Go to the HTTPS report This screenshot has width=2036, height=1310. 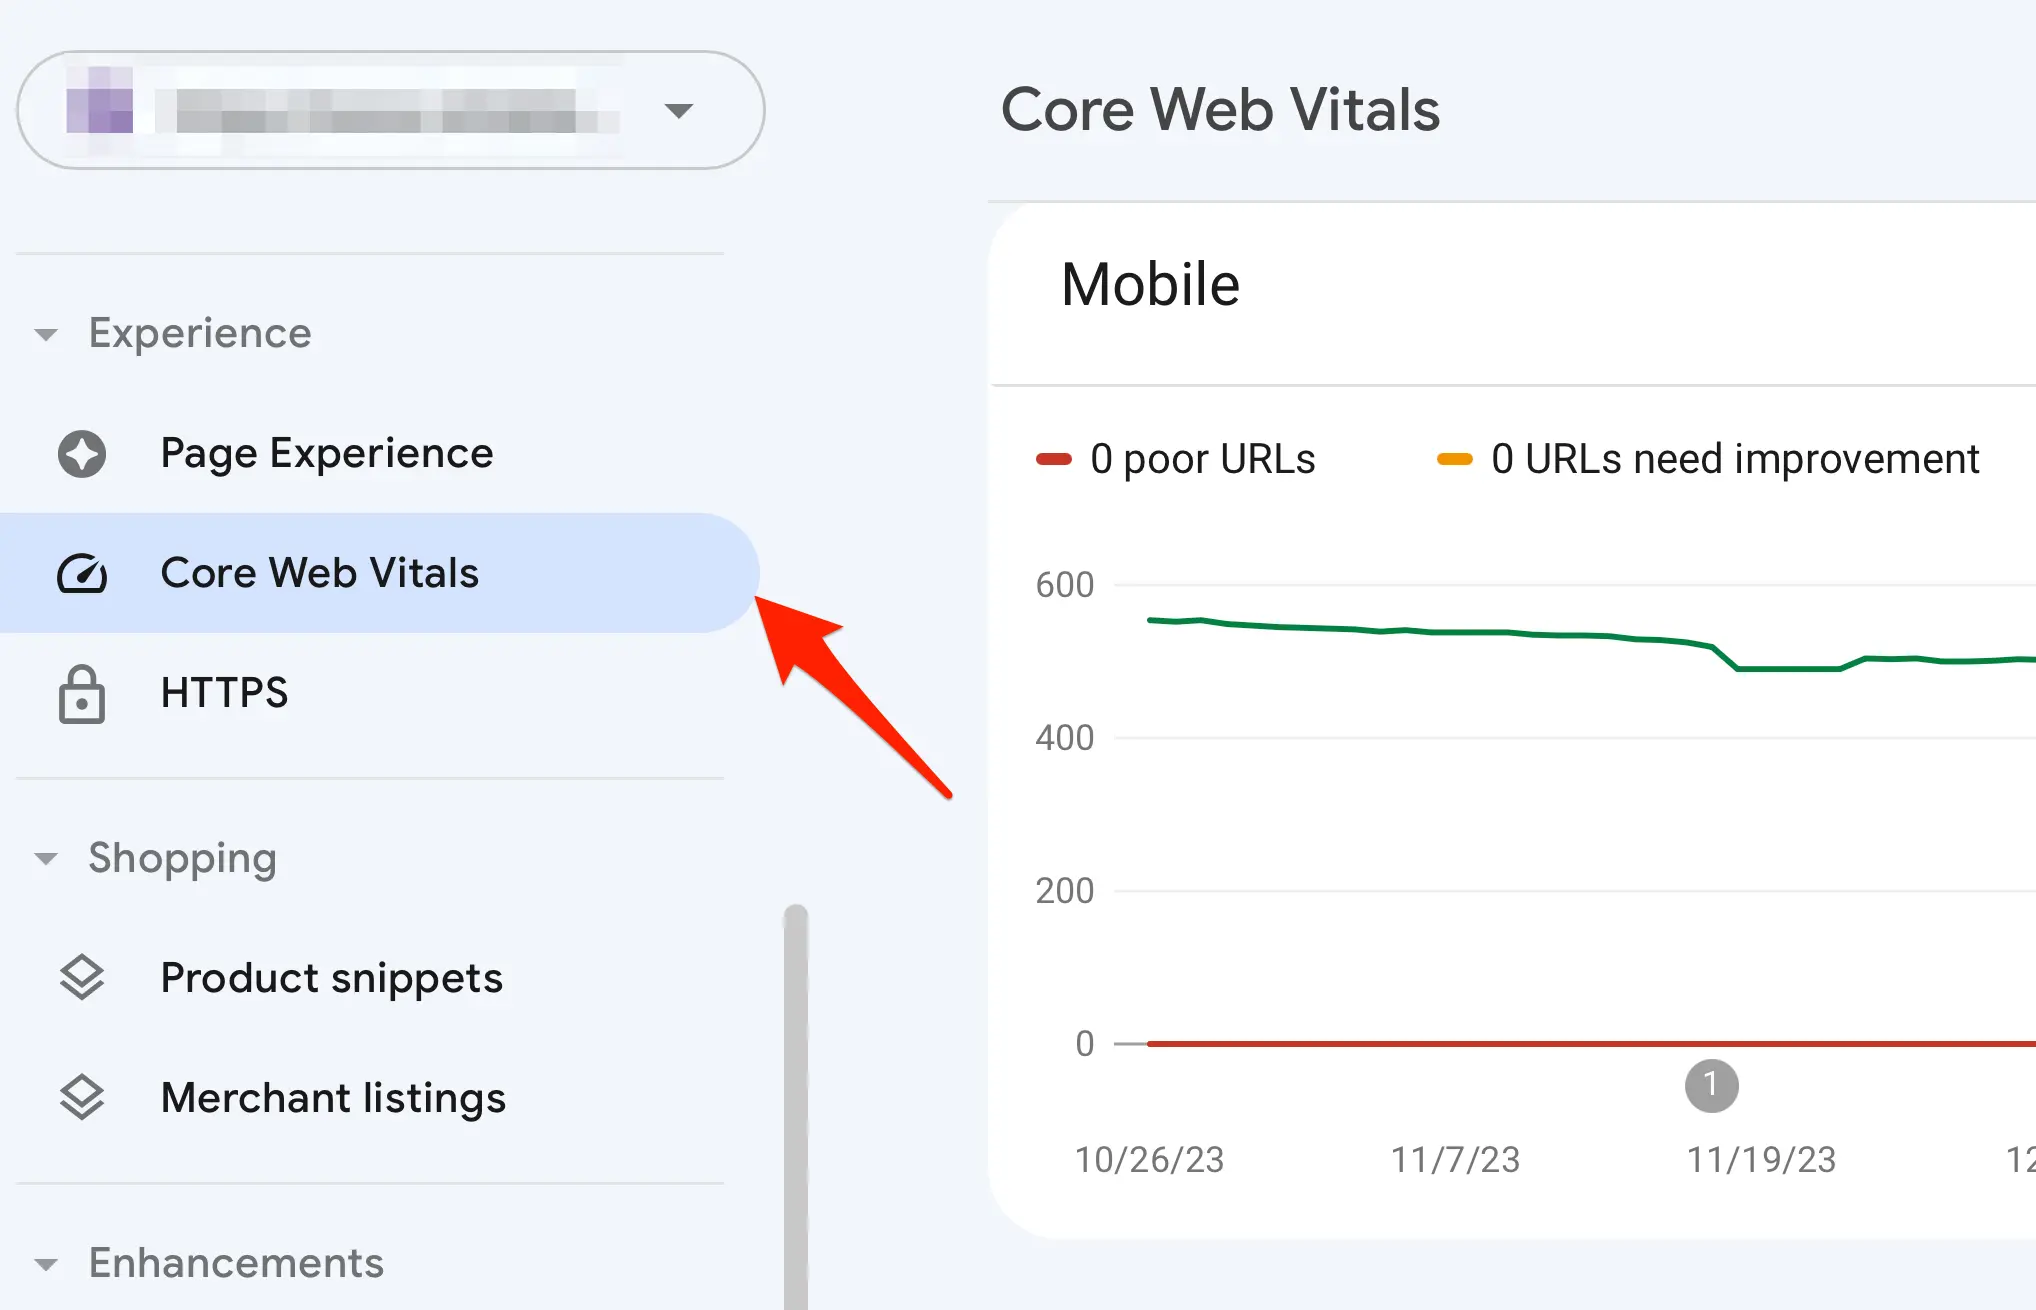(224, 693)
